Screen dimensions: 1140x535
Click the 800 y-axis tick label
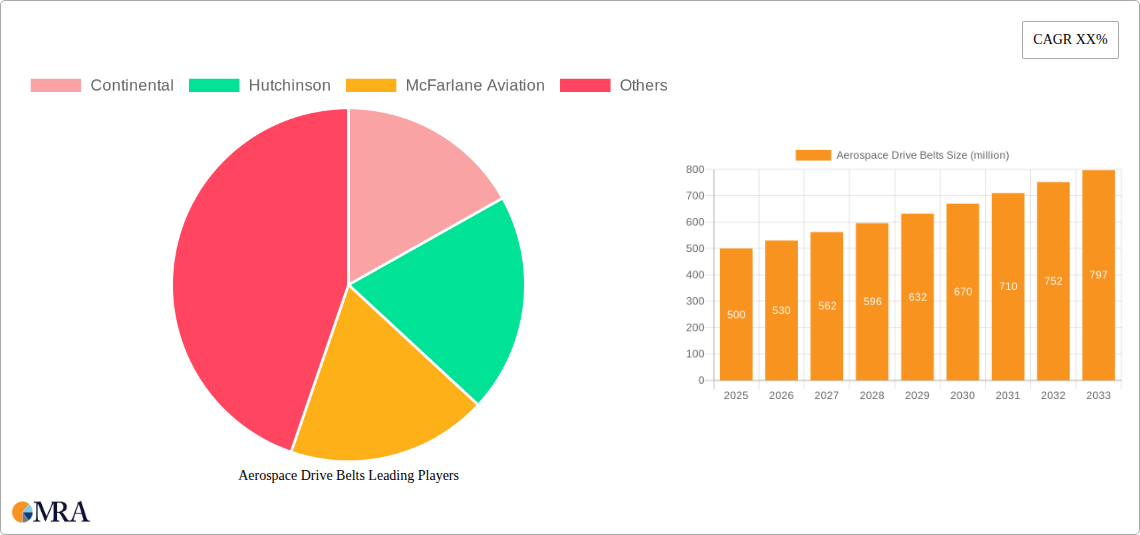pyautogui.click(x=694, y=169)
